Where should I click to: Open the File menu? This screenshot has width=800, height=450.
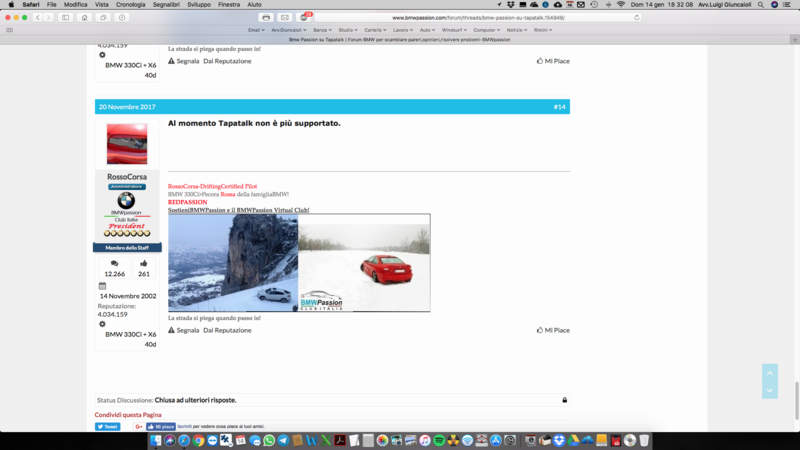click(x=52, y=5)
